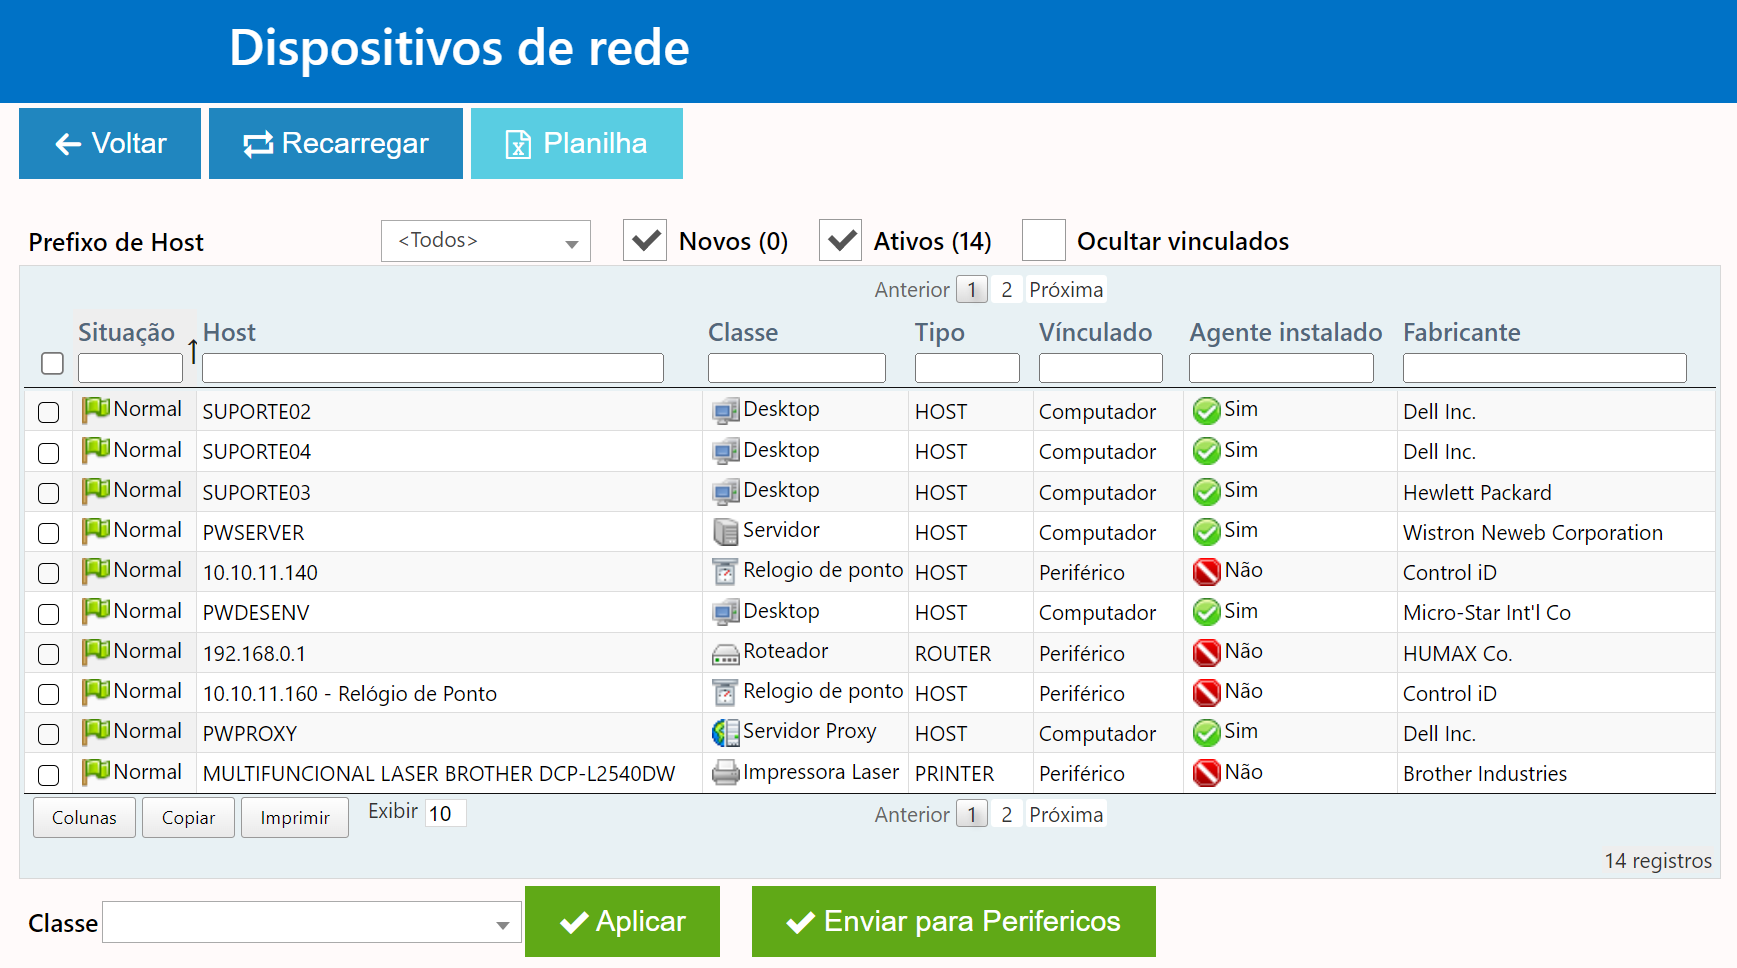Image resolution: width=1737 pixels, height=968 pixels.
Task: Click the green flag icon for PWSERVER
Action: point(96,530)
